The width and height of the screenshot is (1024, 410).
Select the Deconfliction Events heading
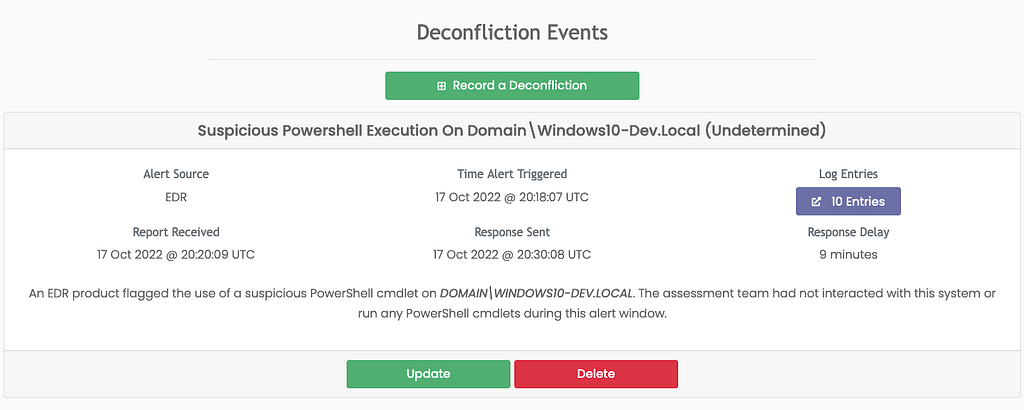[x=512, y=32]
